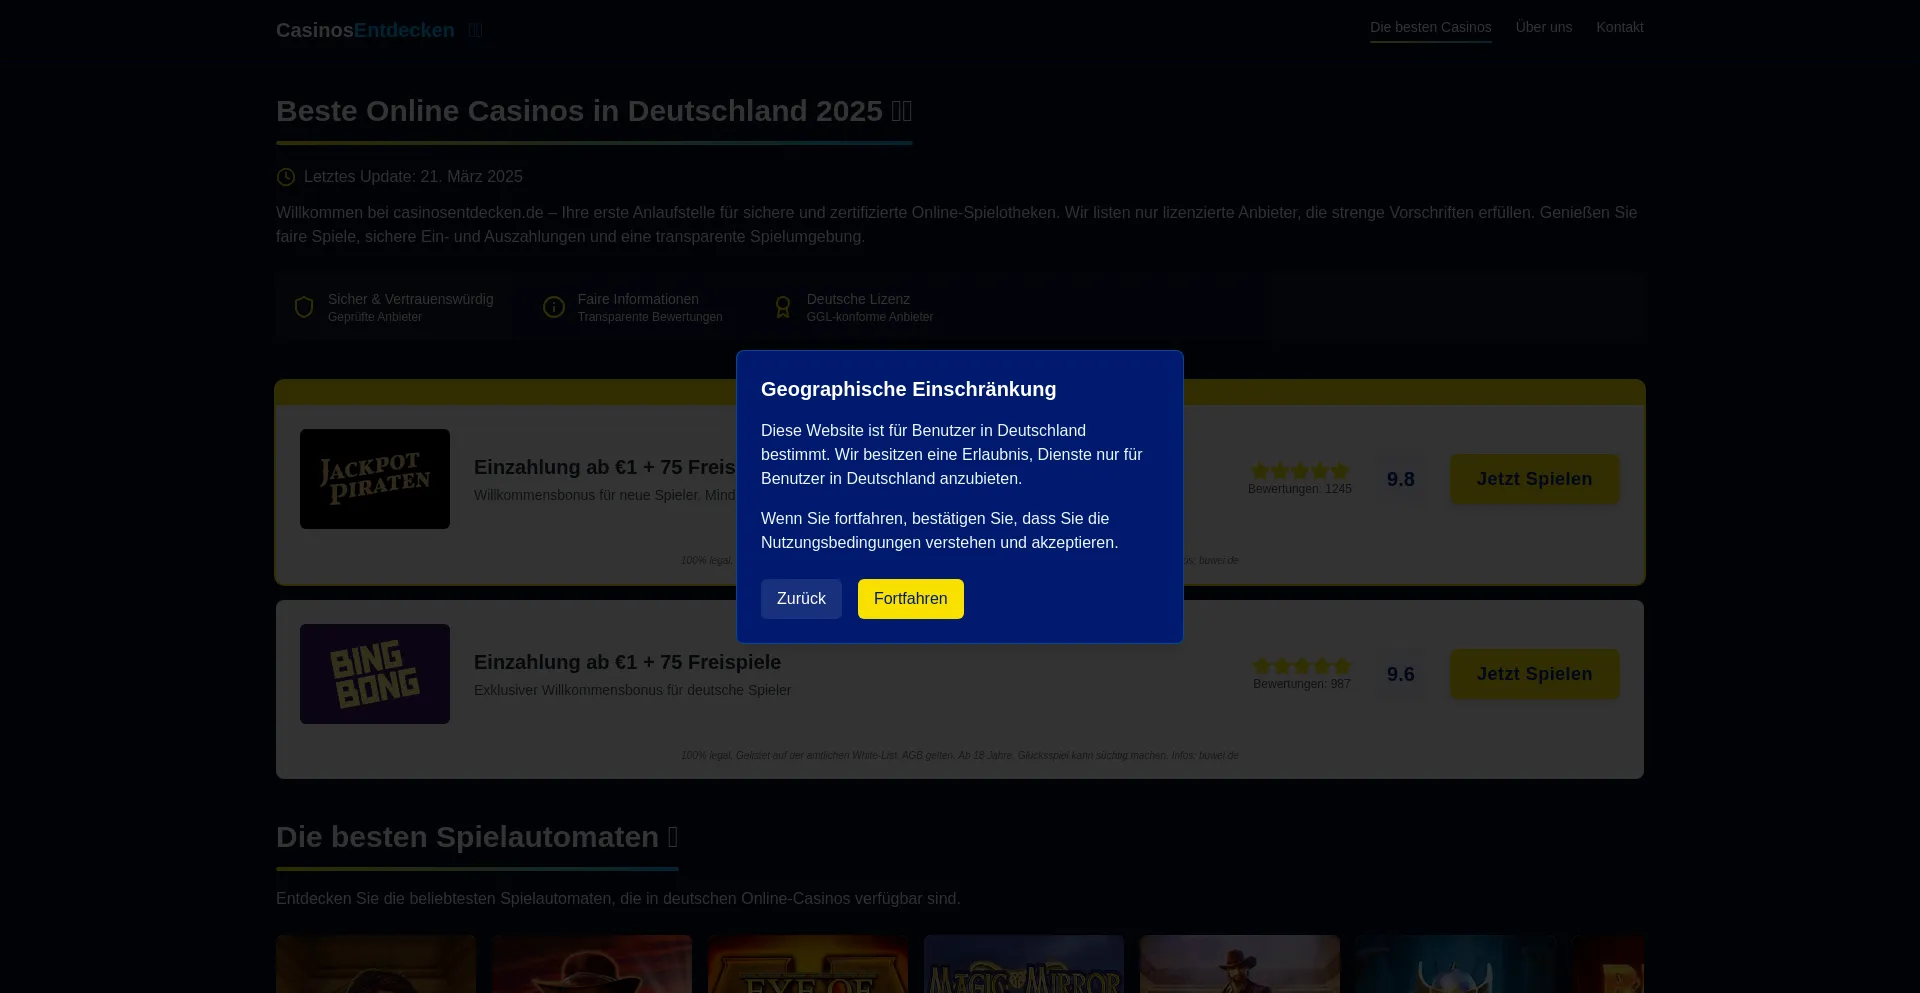The height and width of the screenshot is (993, 1920).
Task: Select the Eye of slot game thumbnail
Action: pyautogui.click(x=808, y=965)
